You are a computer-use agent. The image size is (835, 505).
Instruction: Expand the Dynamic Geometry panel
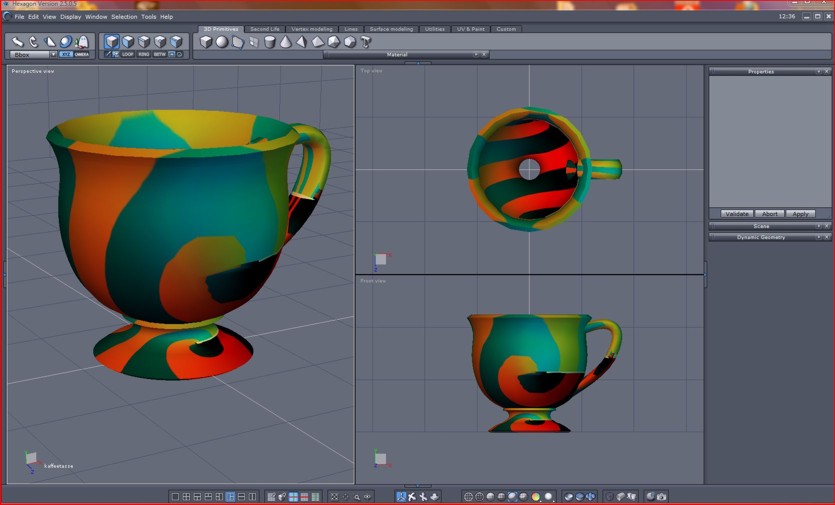tap(761, 237)
